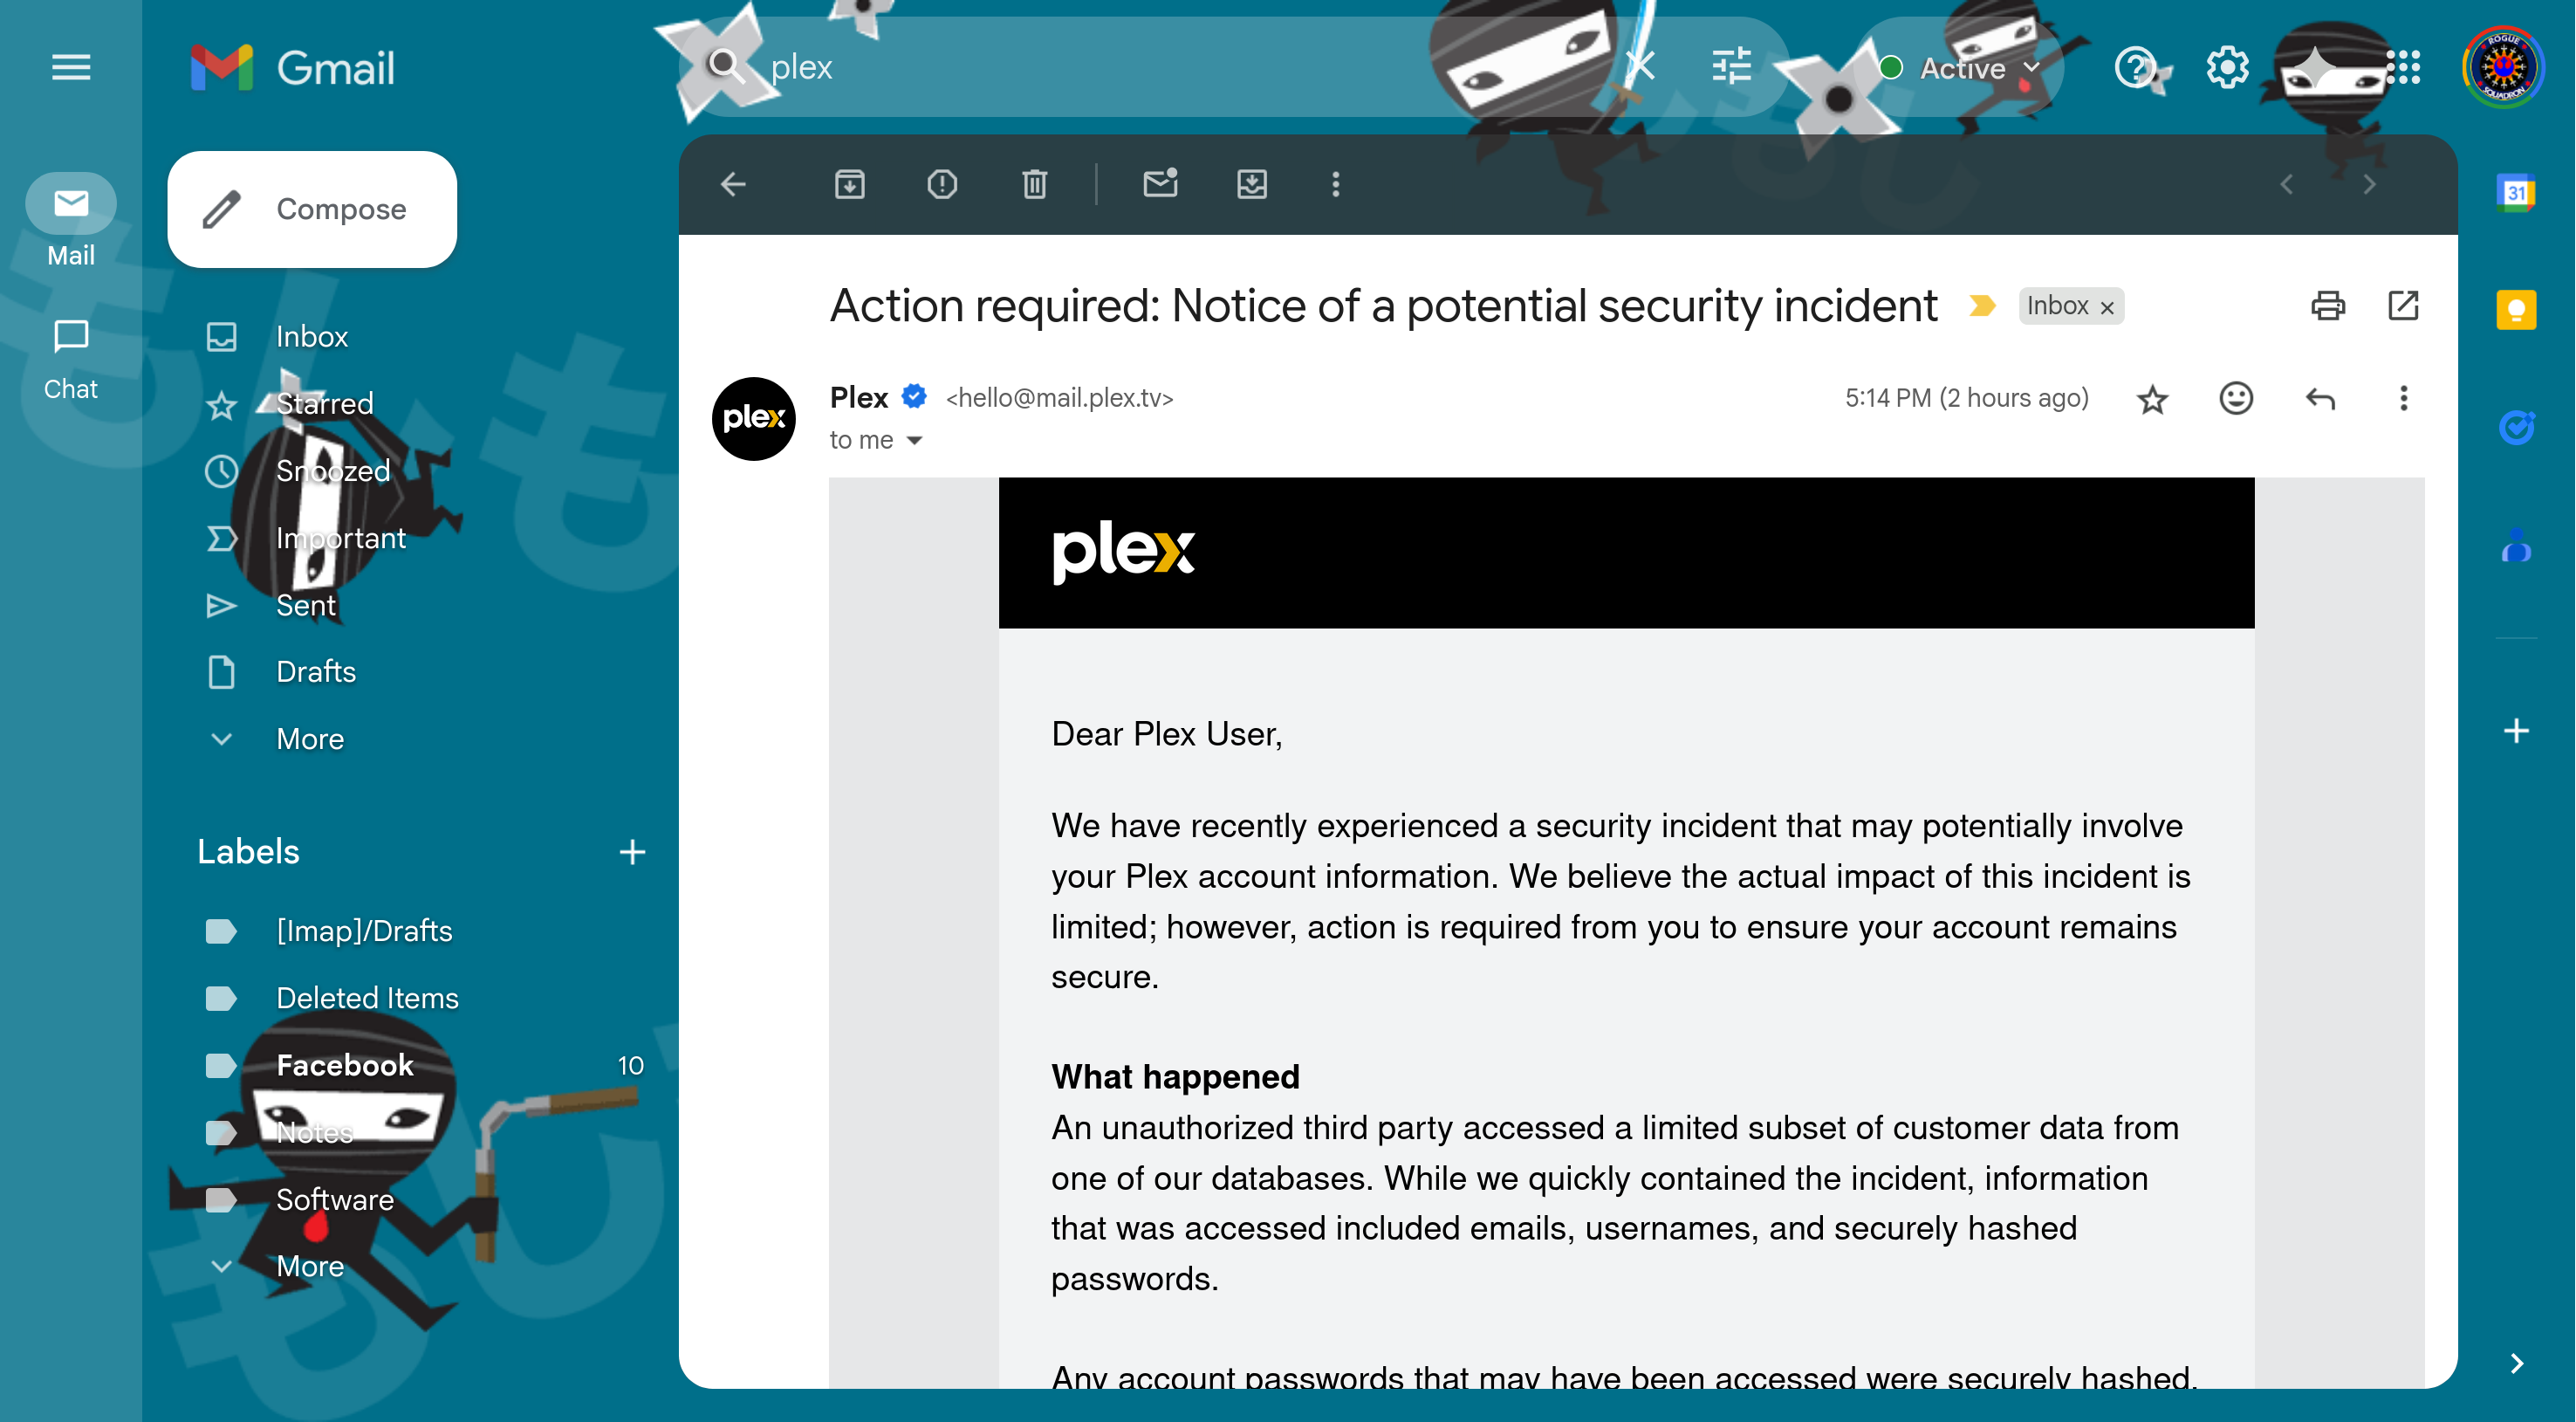This screenshot has height=1422, width=2576.
Task: Report spam using the exclamation icon
Action: (941, 184)
